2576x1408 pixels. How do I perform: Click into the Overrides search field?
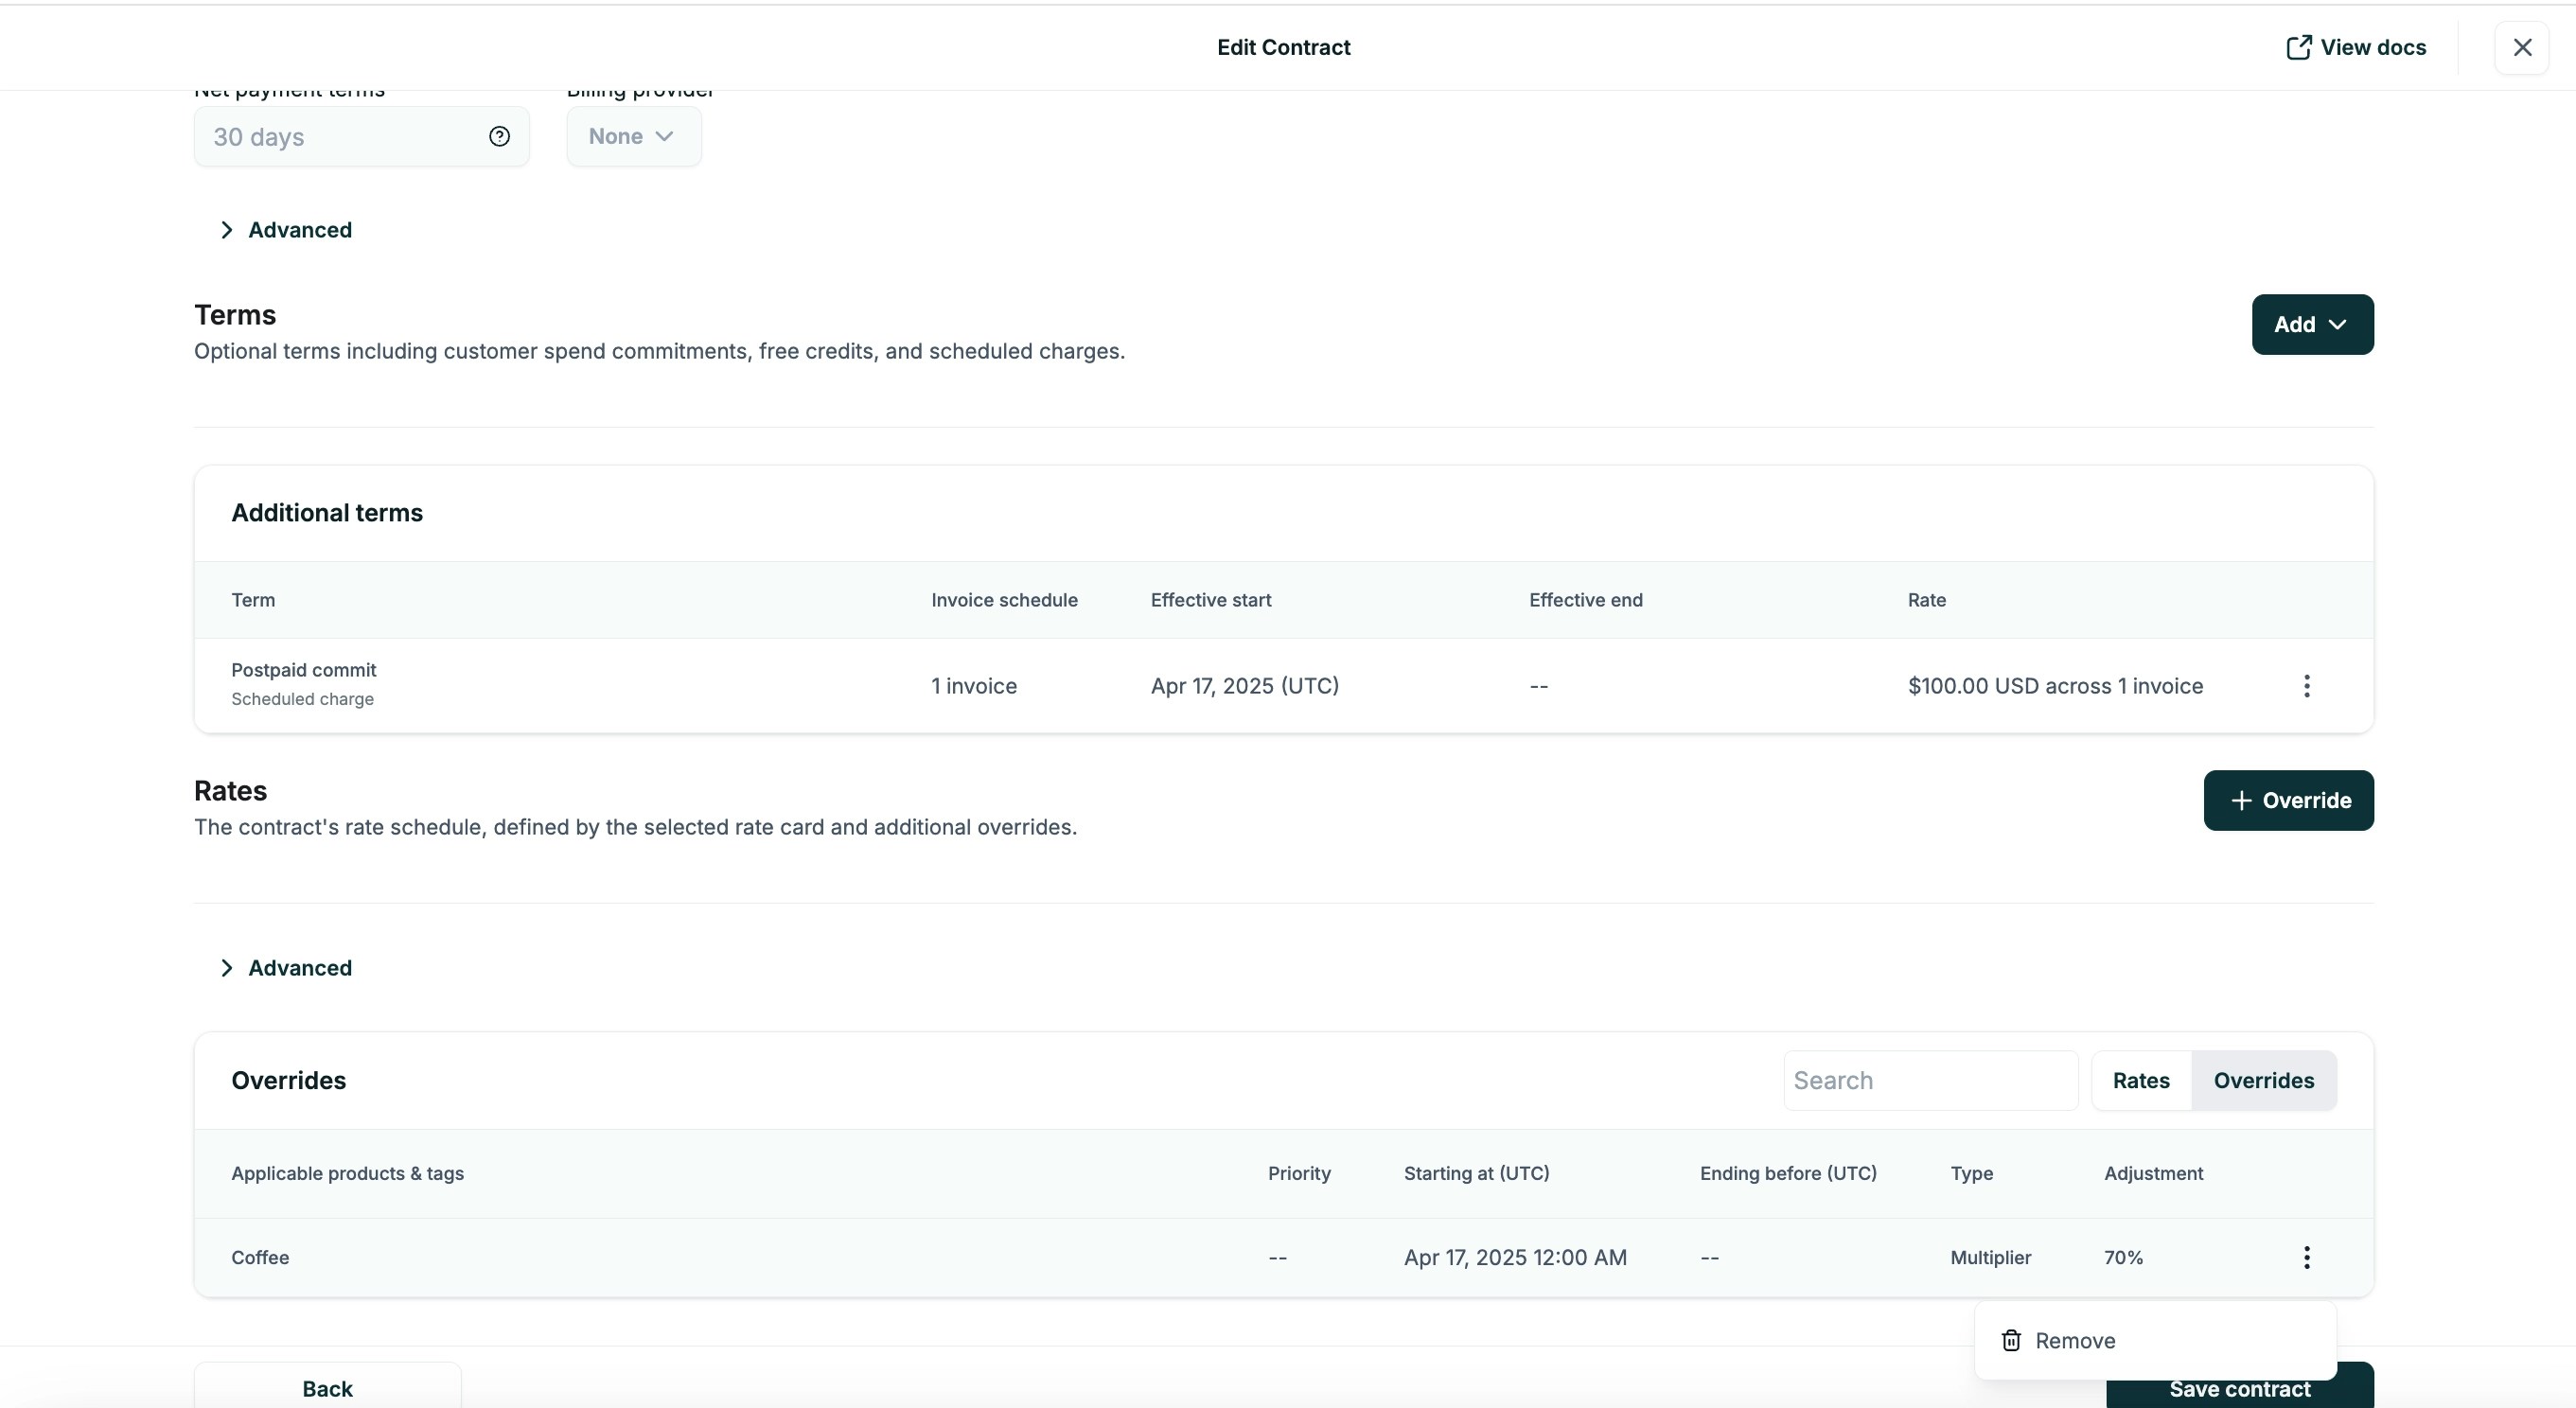coord(1930,1080)
